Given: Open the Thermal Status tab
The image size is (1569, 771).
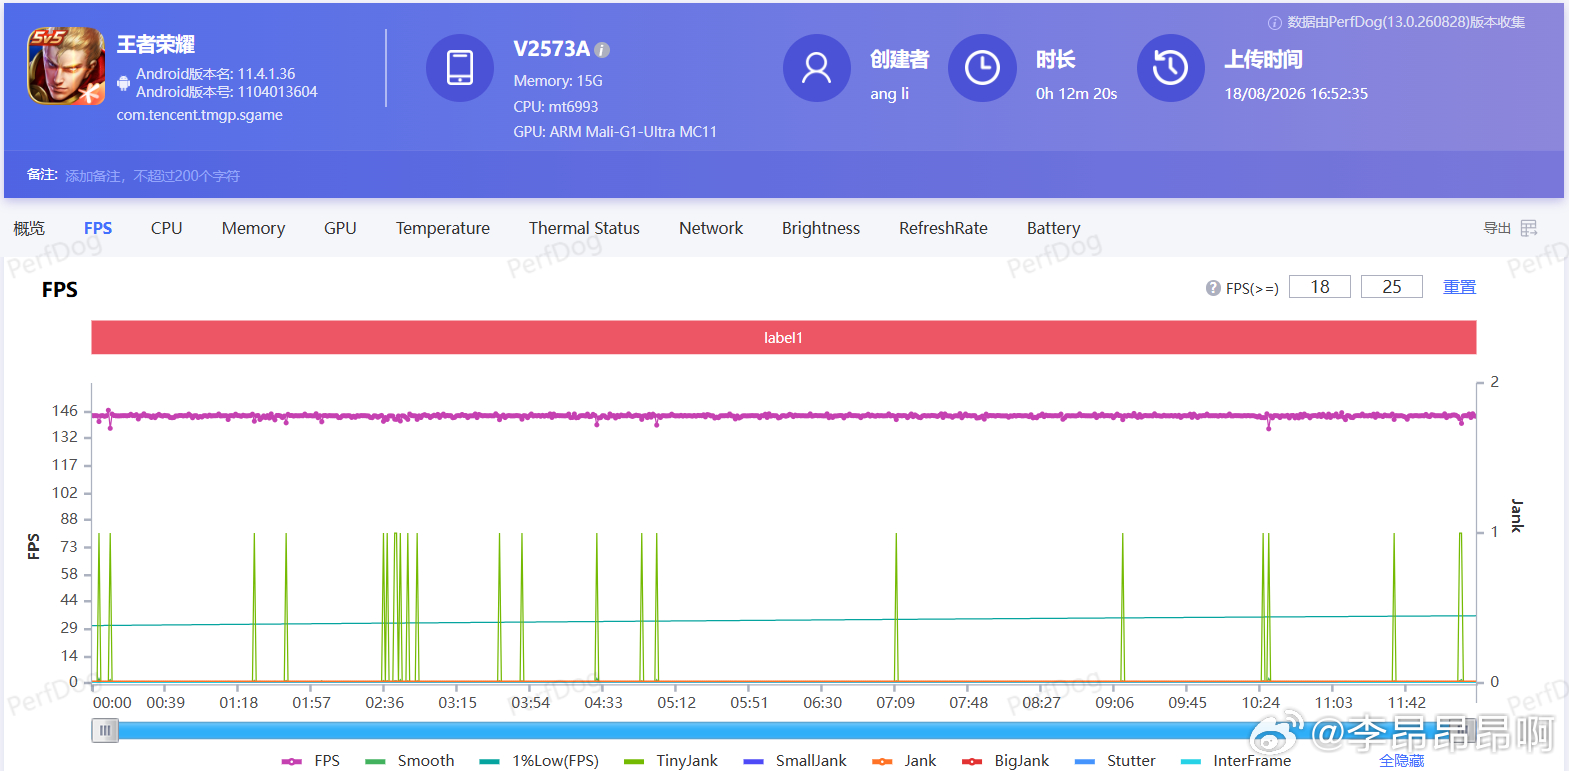Looking at the screenshot, I should (584, 228).
